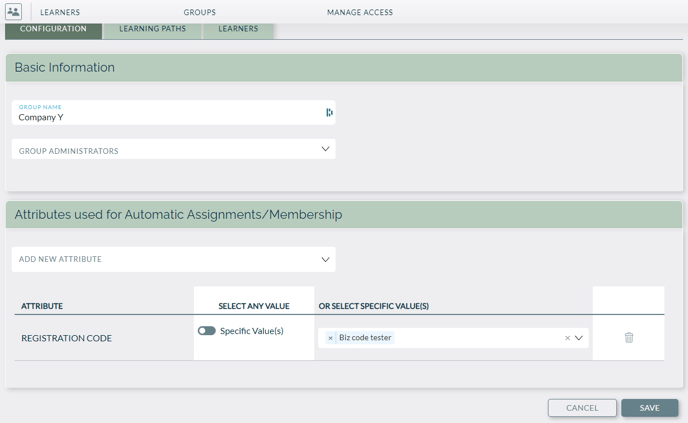Click the Biz code tester value box
688x423 pixels.
tap(453, 338)
